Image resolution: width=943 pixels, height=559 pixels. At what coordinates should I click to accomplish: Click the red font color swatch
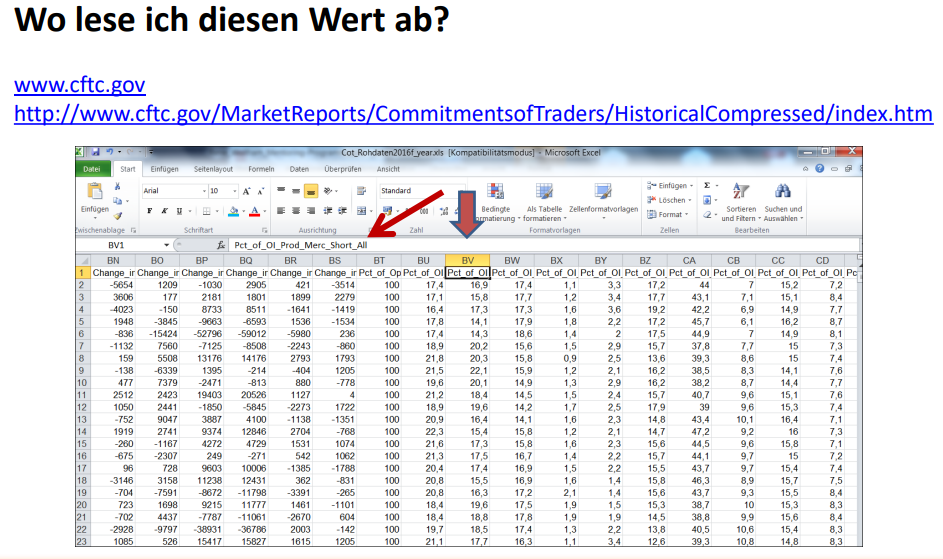(254, 211)
